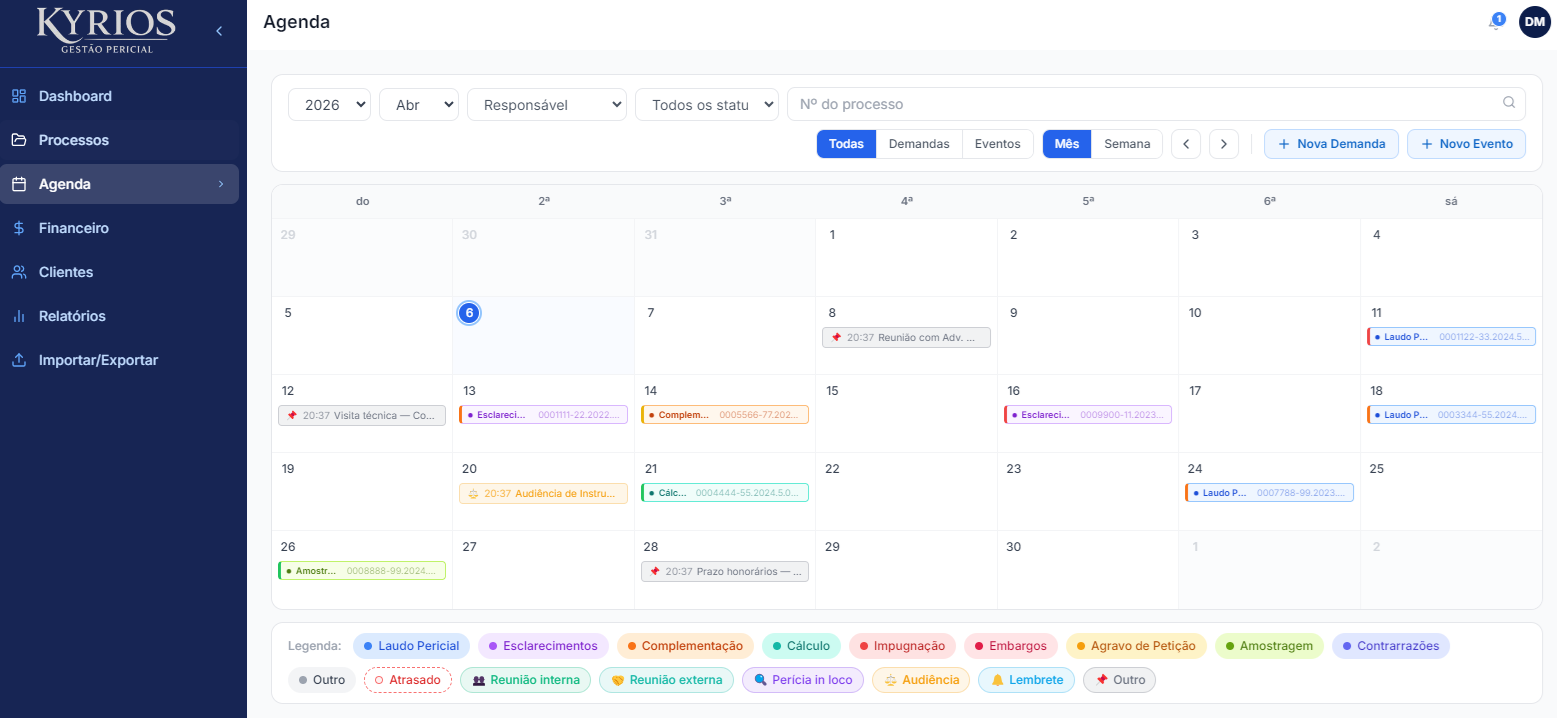Click the Kyrios Gestão Pericial logo
1557x718 pixels.
106,31
